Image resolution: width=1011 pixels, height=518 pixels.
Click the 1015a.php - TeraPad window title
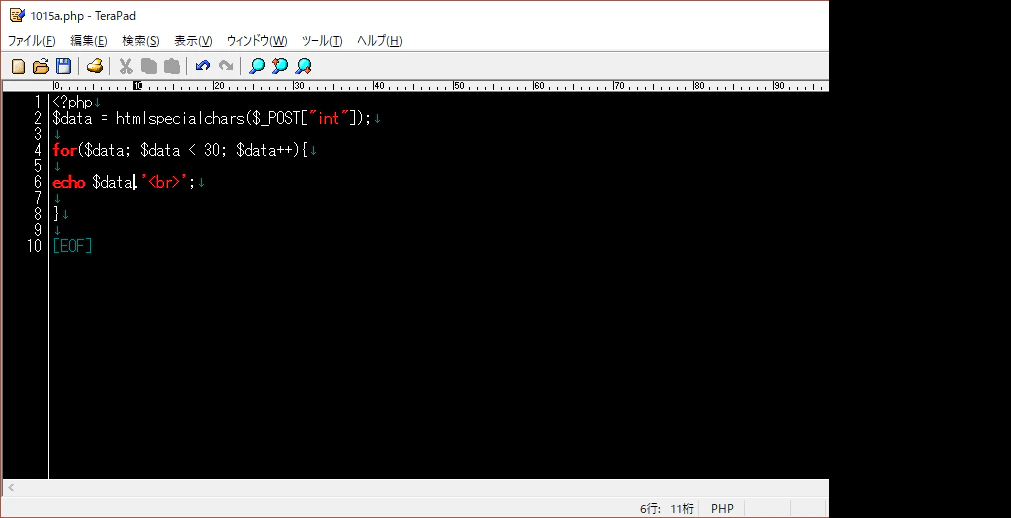(83, 15)
